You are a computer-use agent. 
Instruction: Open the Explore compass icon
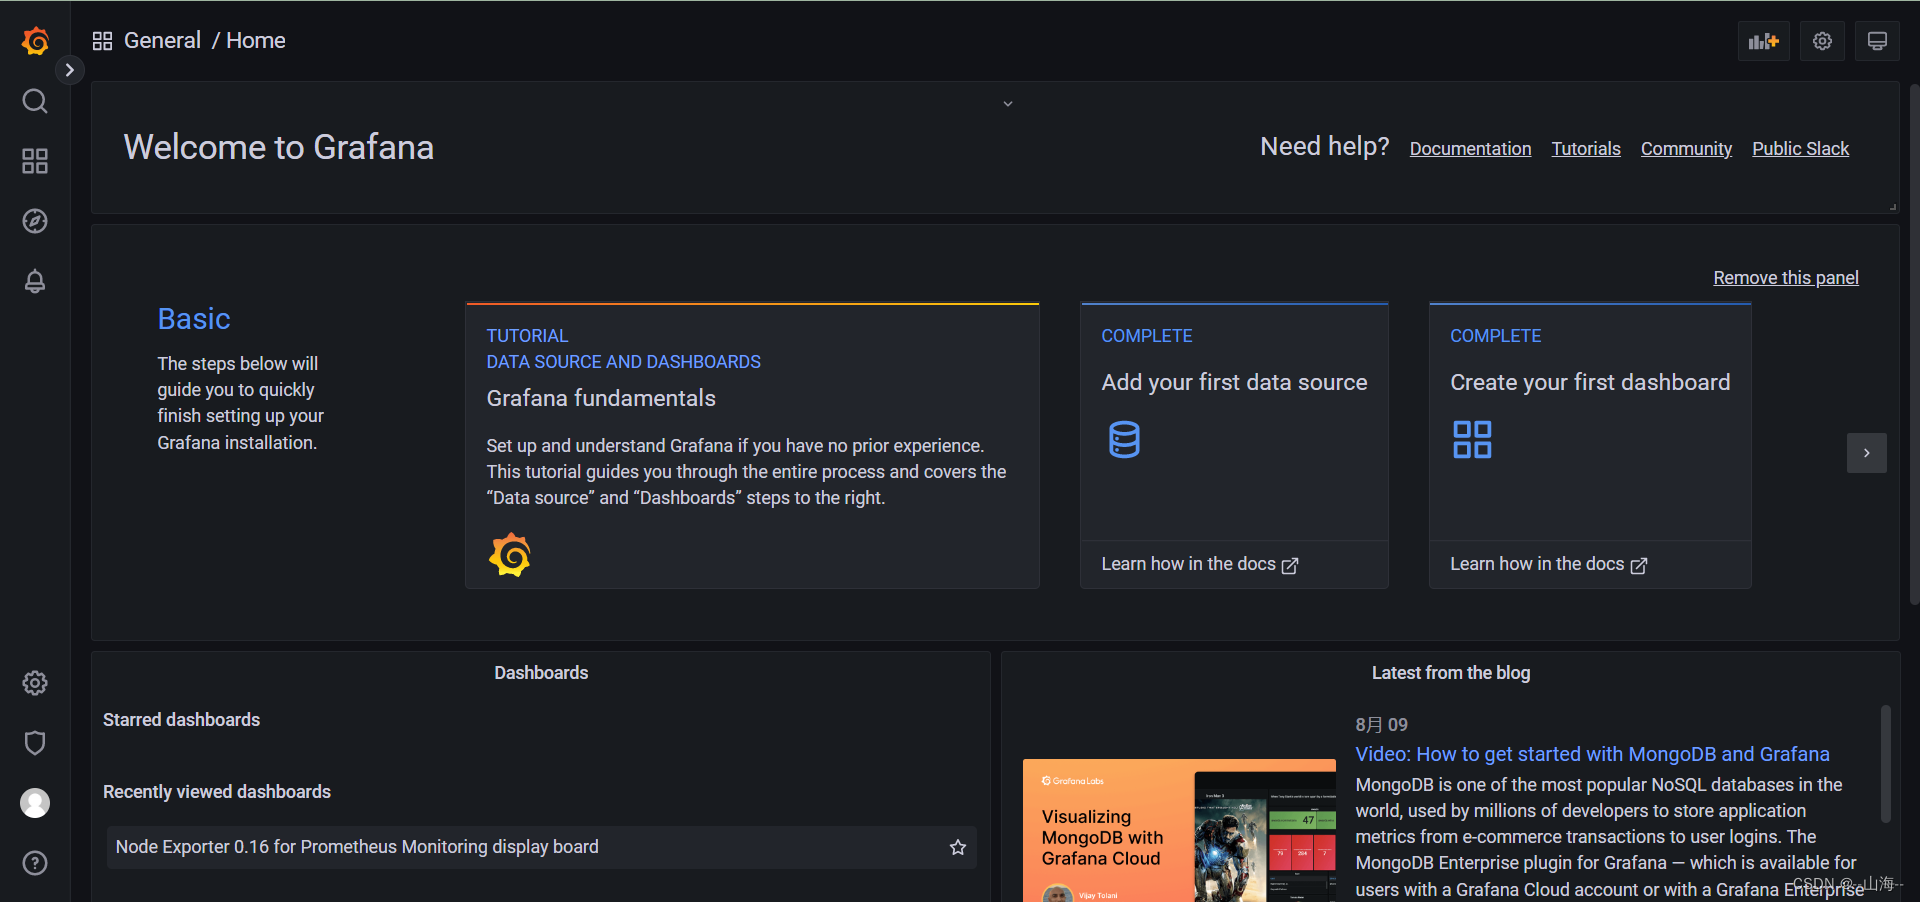click(x=35, y=221)
